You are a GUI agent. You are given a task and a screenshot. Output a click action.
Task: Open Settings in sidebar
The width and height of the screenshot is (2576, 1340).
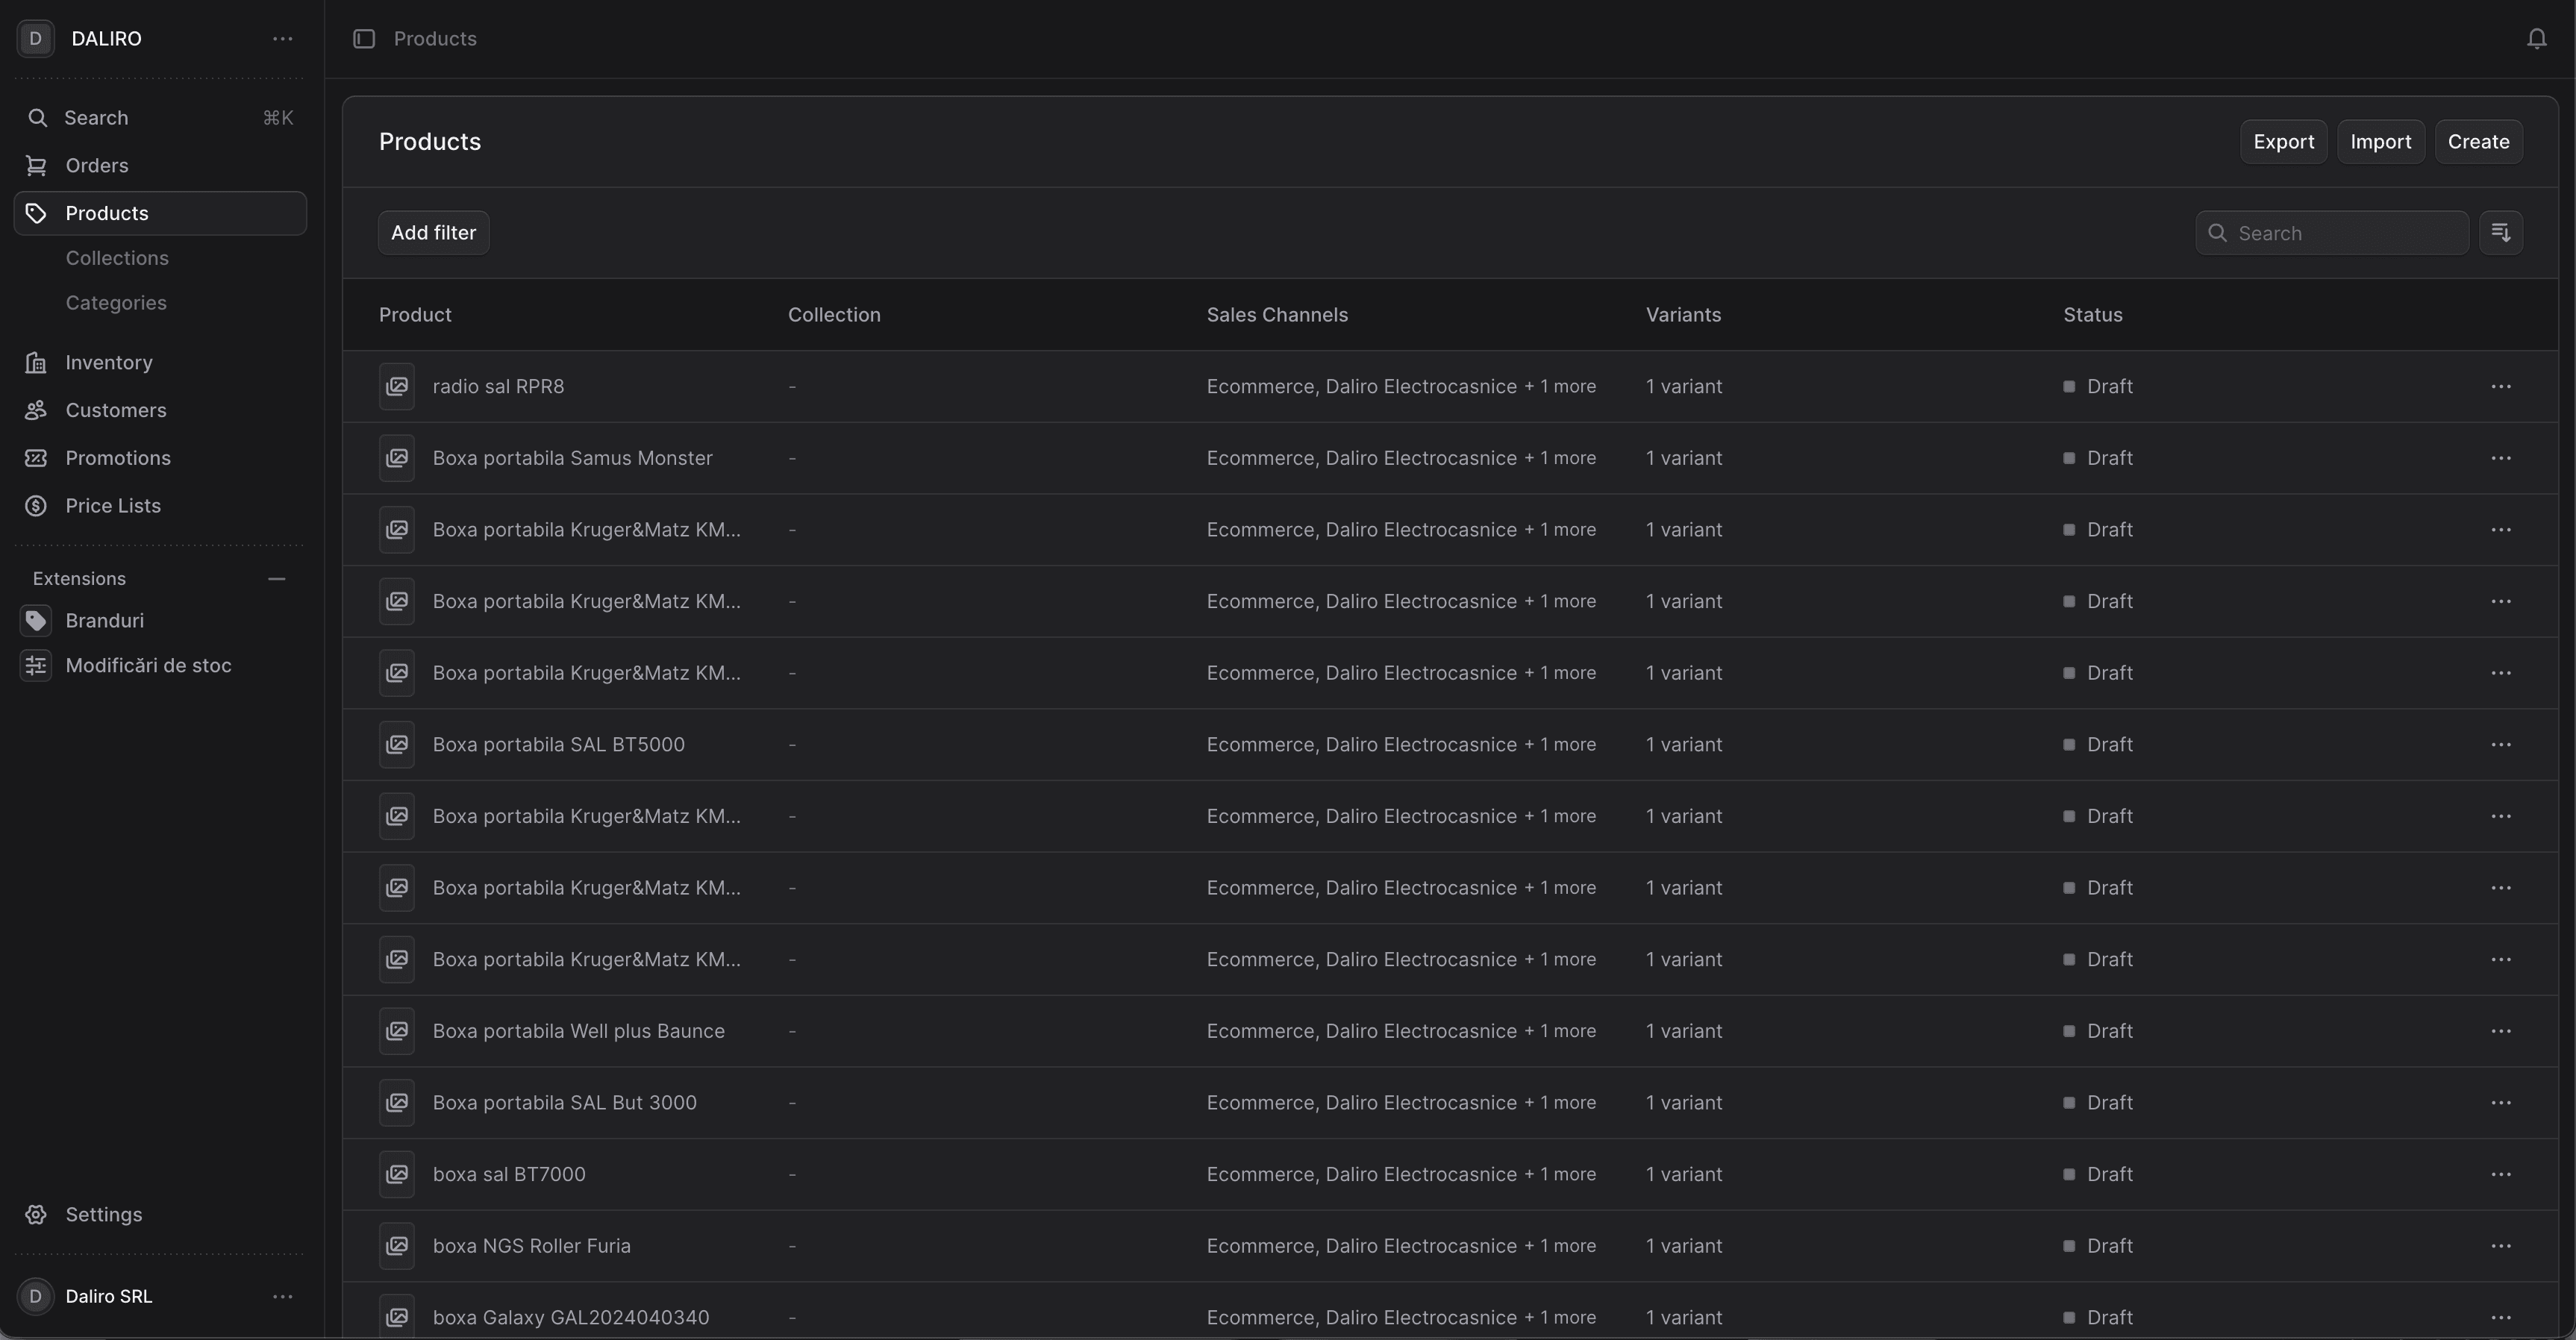pos(160,1215)
